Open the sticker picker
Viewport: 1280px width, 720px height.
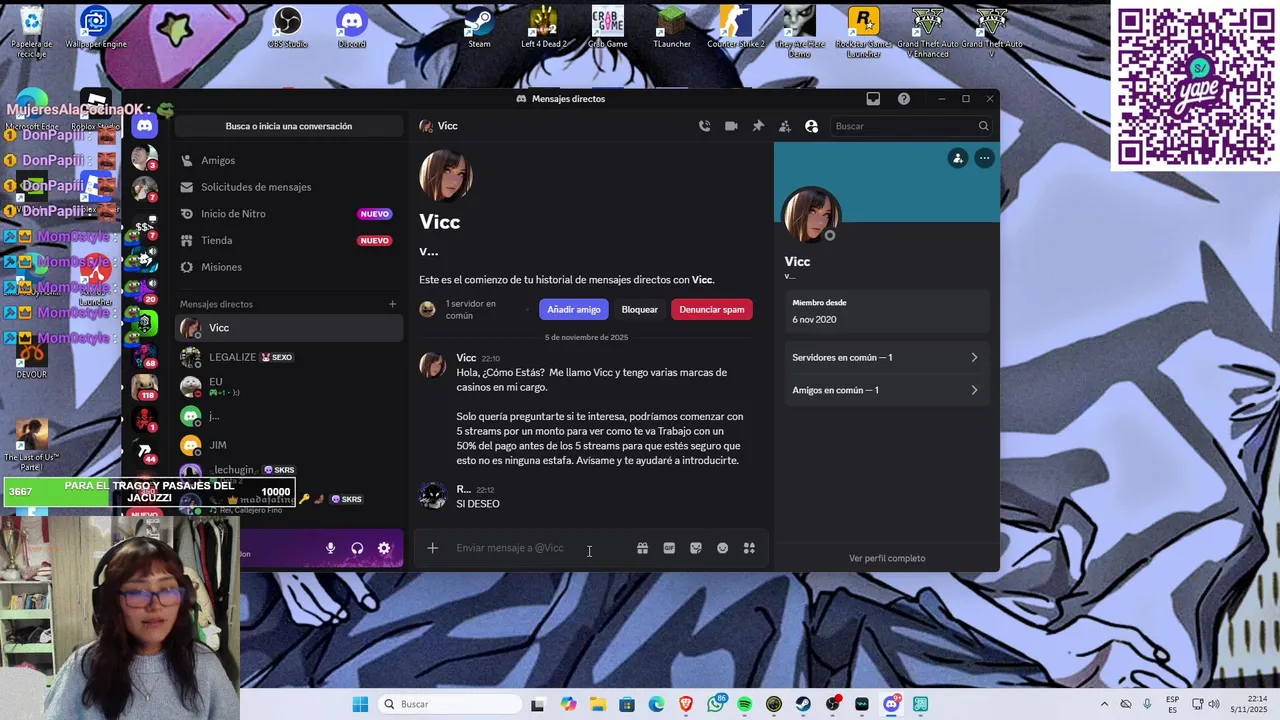pos(696,548)
